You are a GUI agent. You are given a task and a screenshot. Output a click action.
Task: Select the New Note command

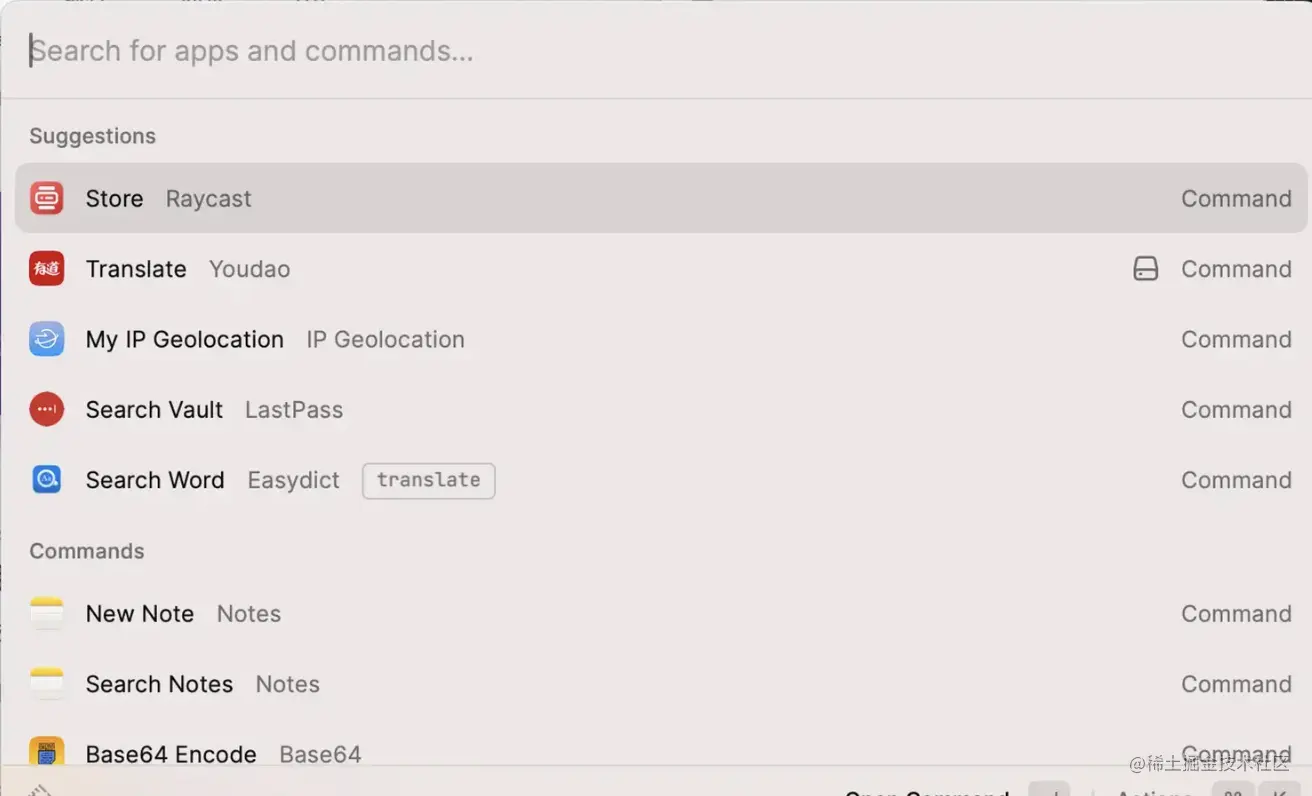point(661,613)
